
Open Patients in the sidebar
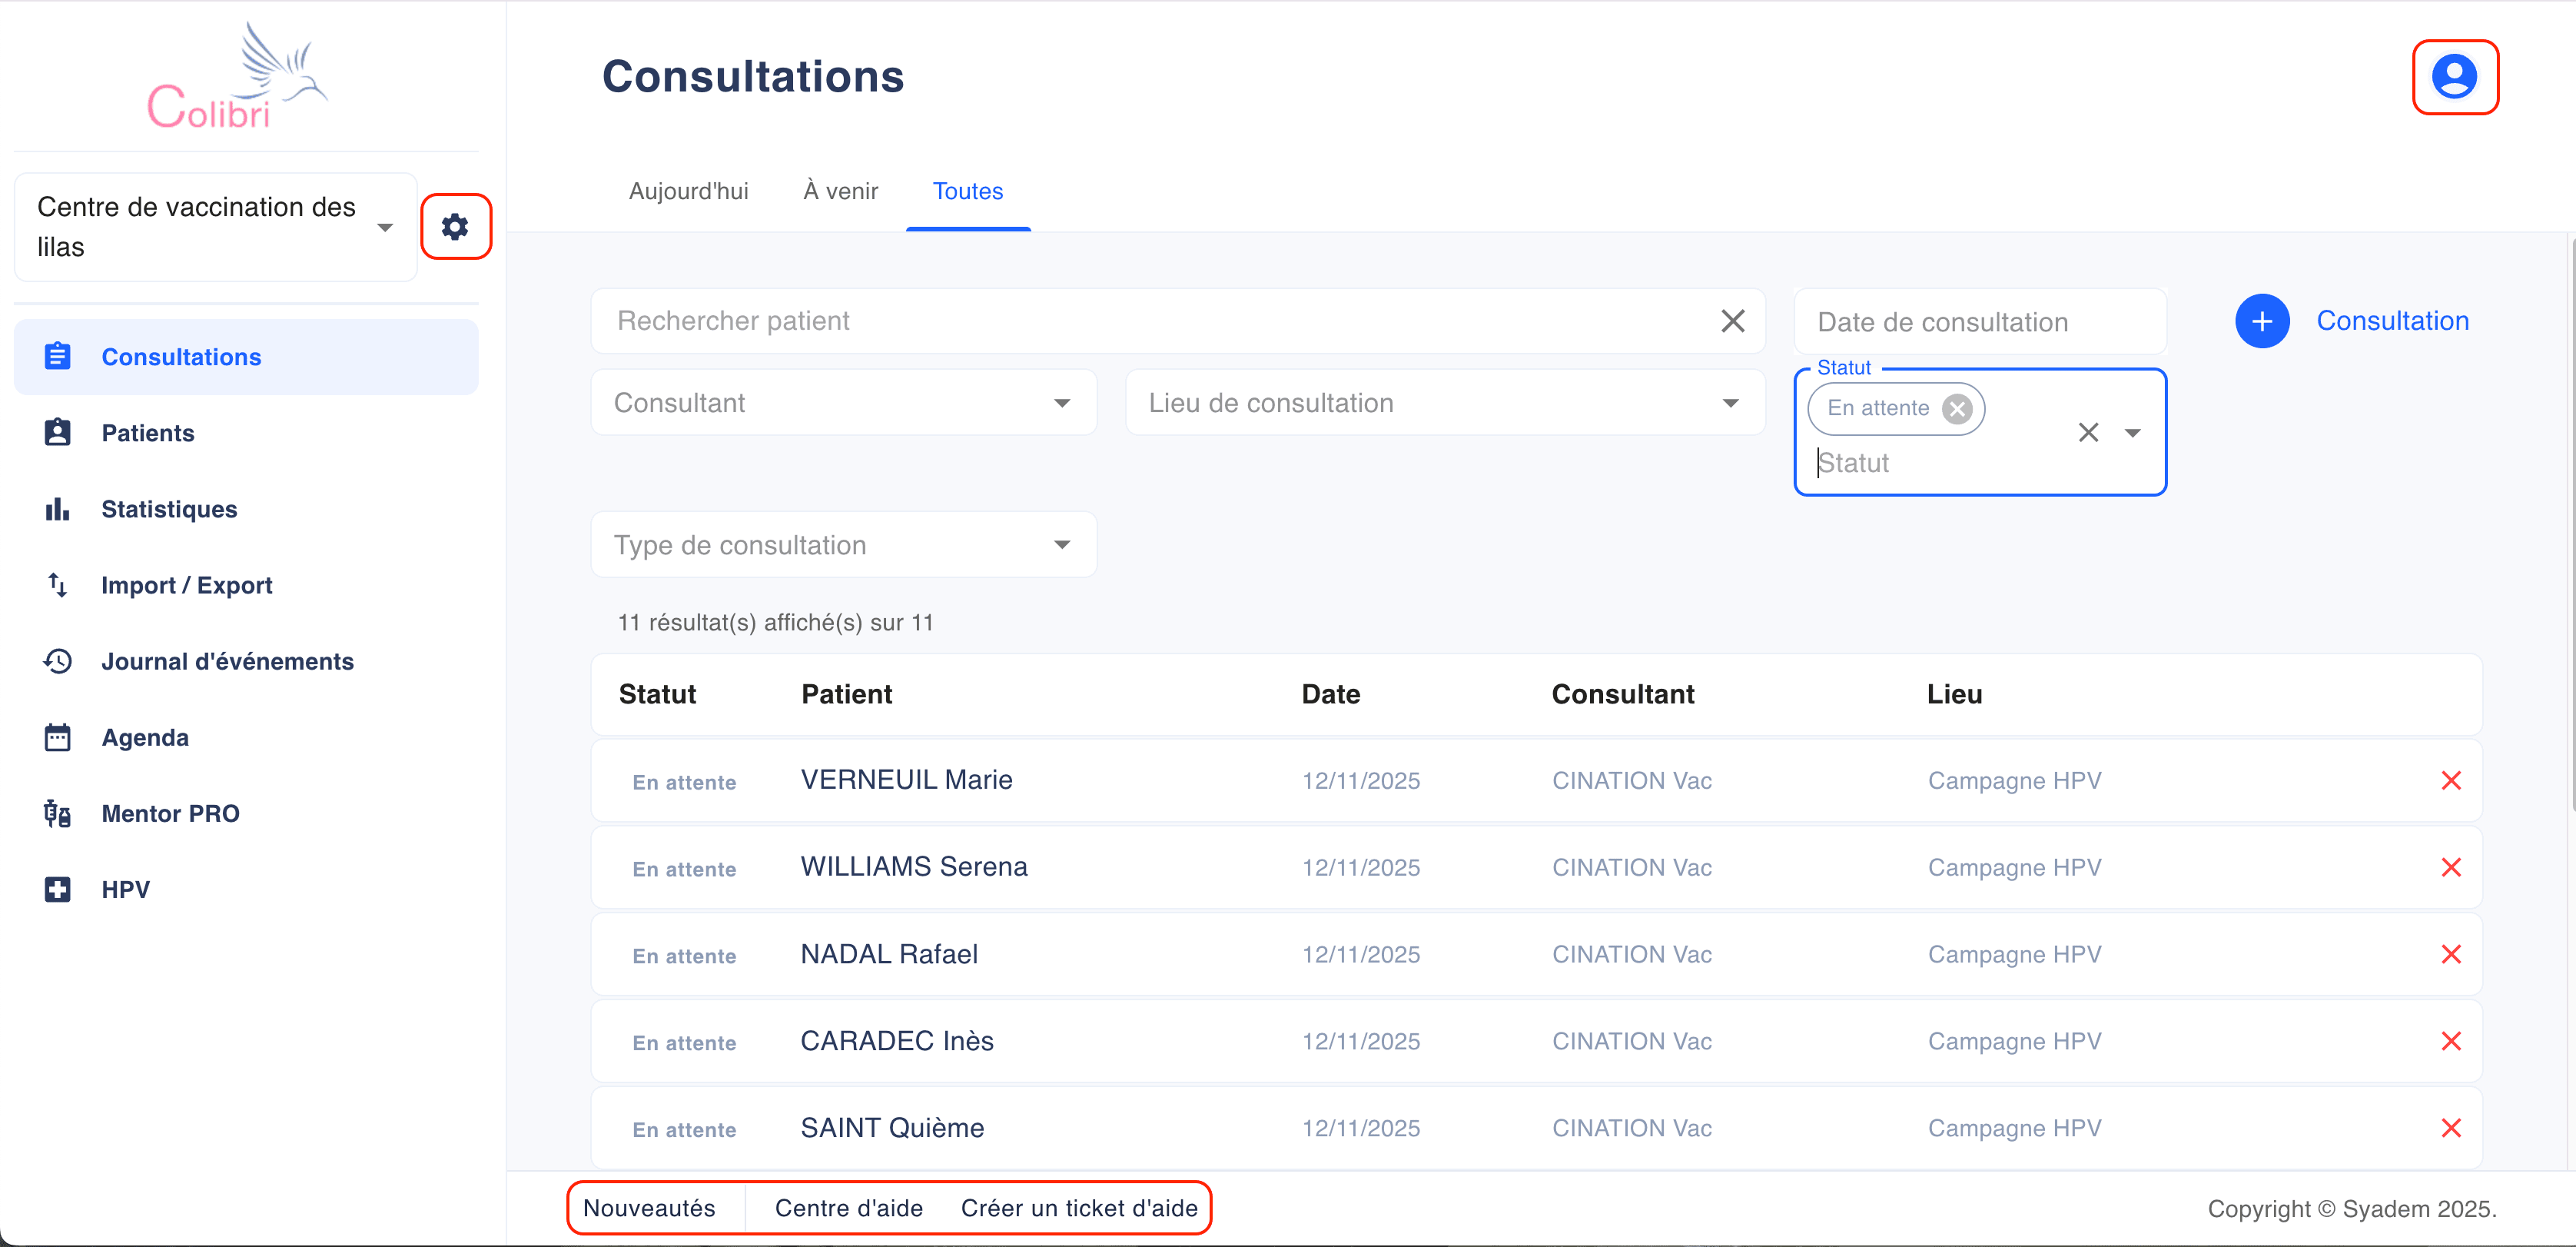click(x=246, y=432)
